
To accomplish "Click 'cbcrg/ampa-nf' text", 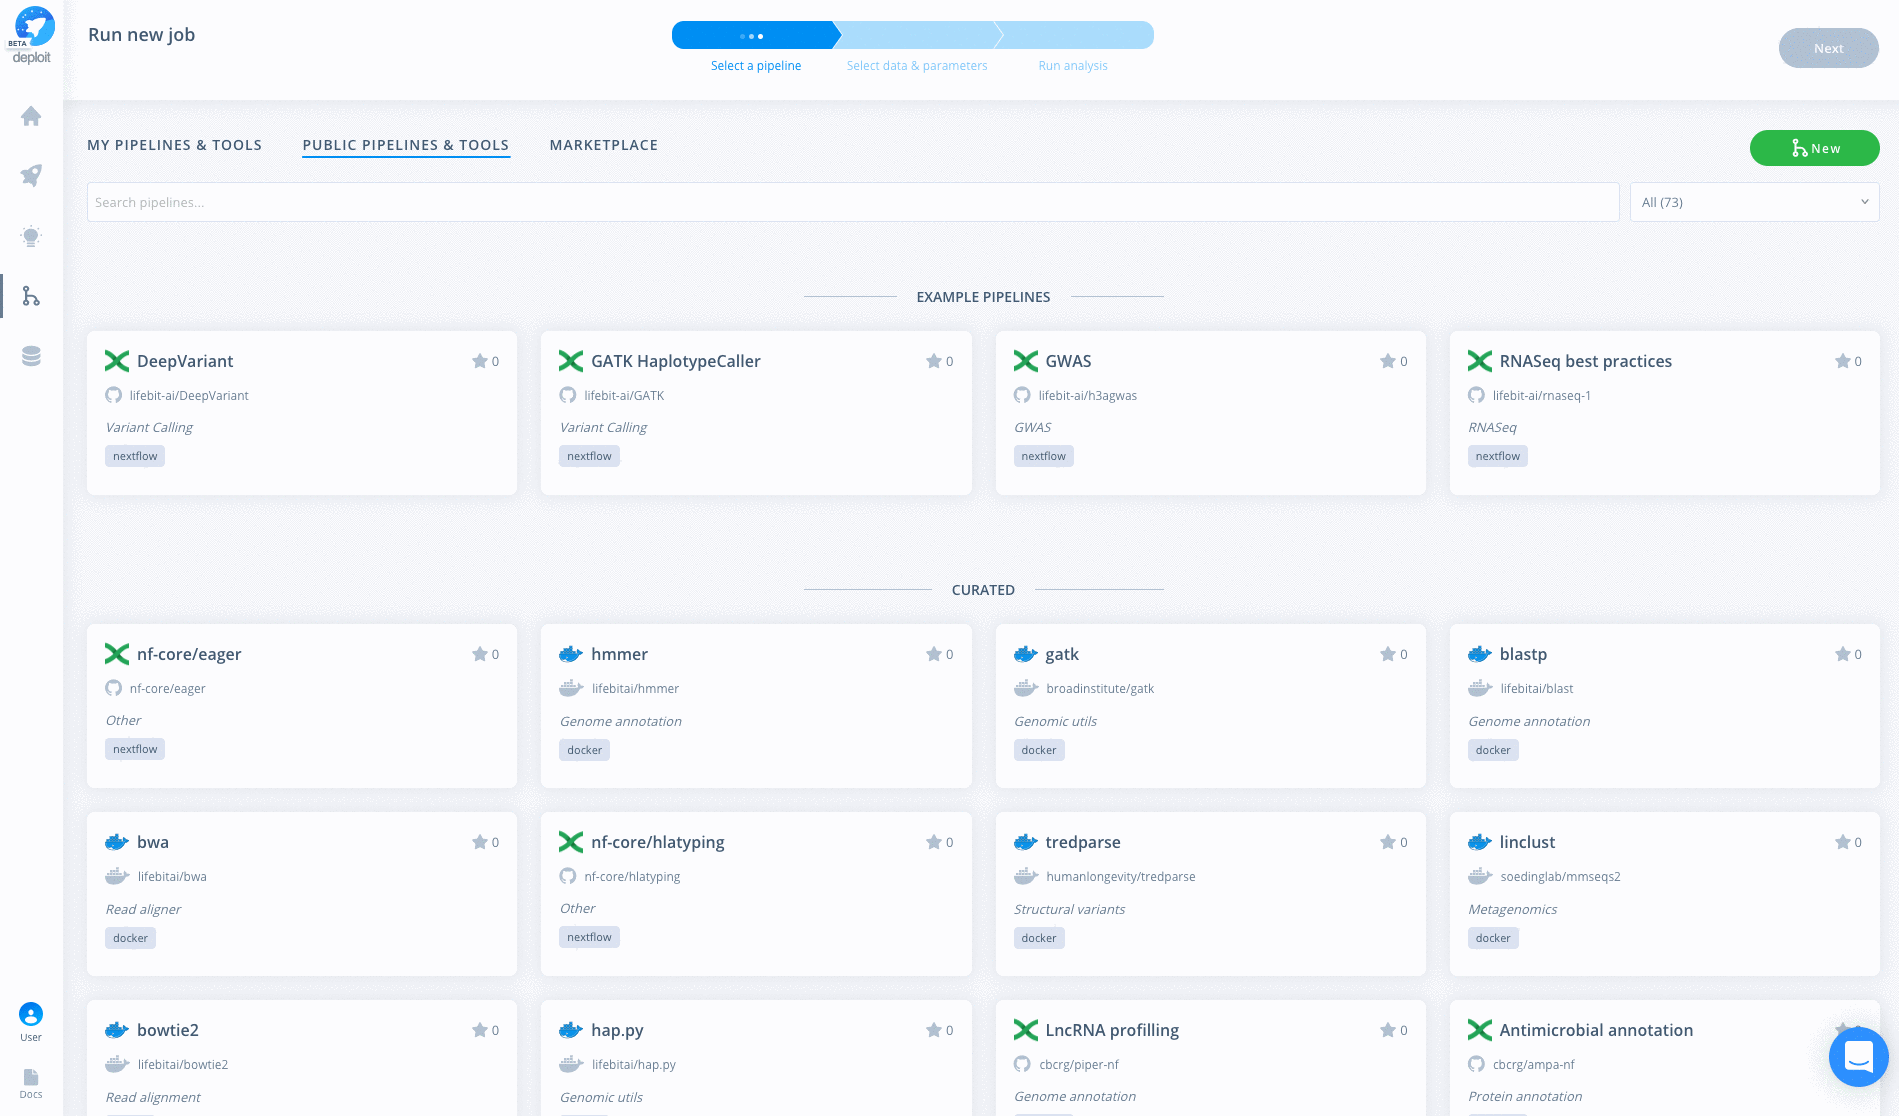I will (1533, 1065).
